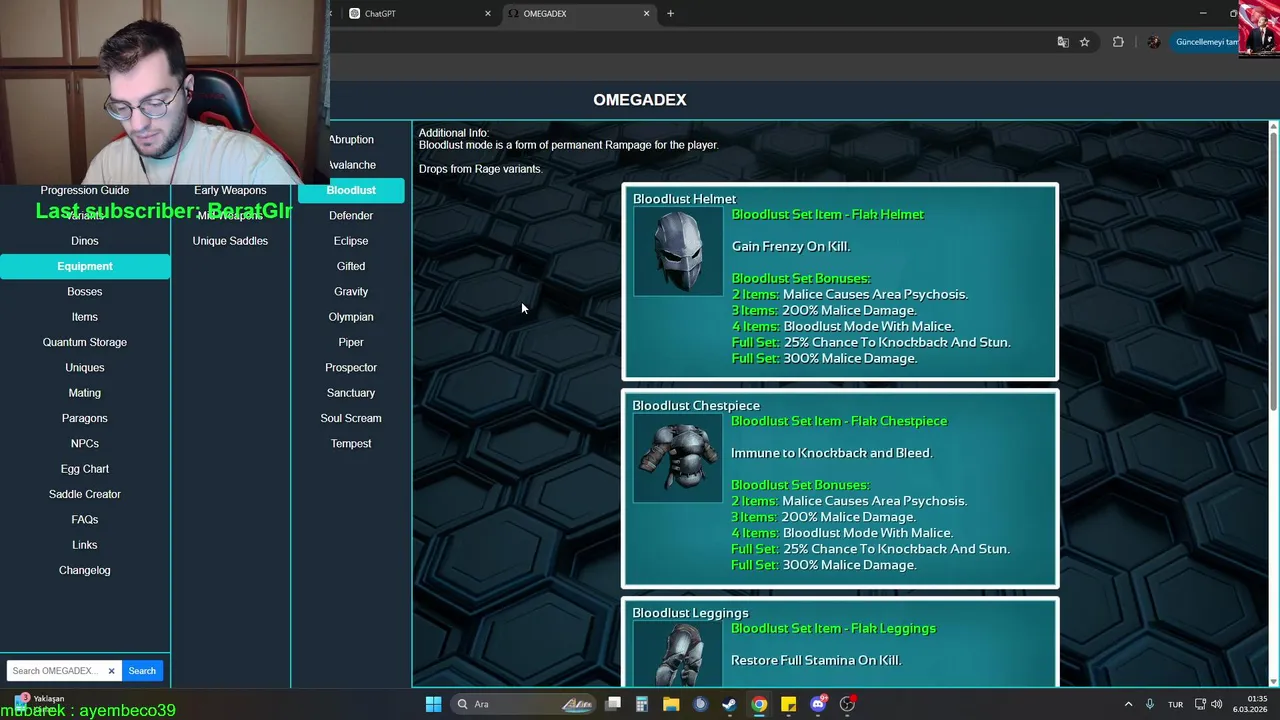Open the Dinos section
The image size is (1280, 720).
[85, 241]
